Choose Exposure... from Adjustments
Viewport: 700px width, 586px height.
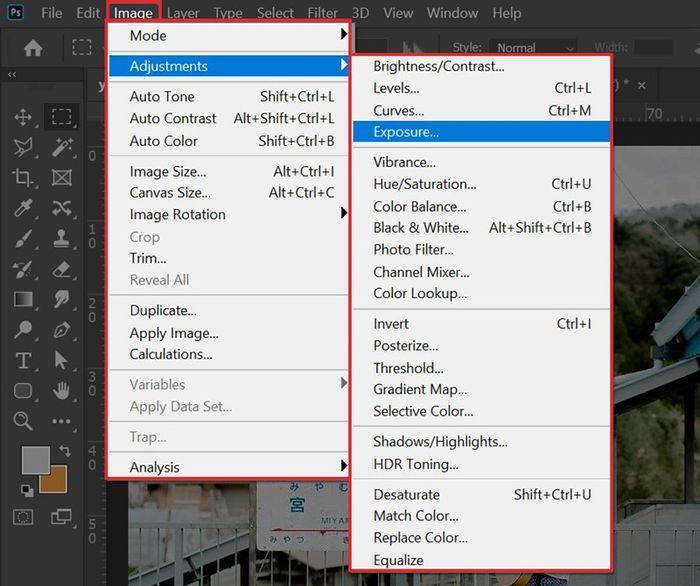[481, 132]
